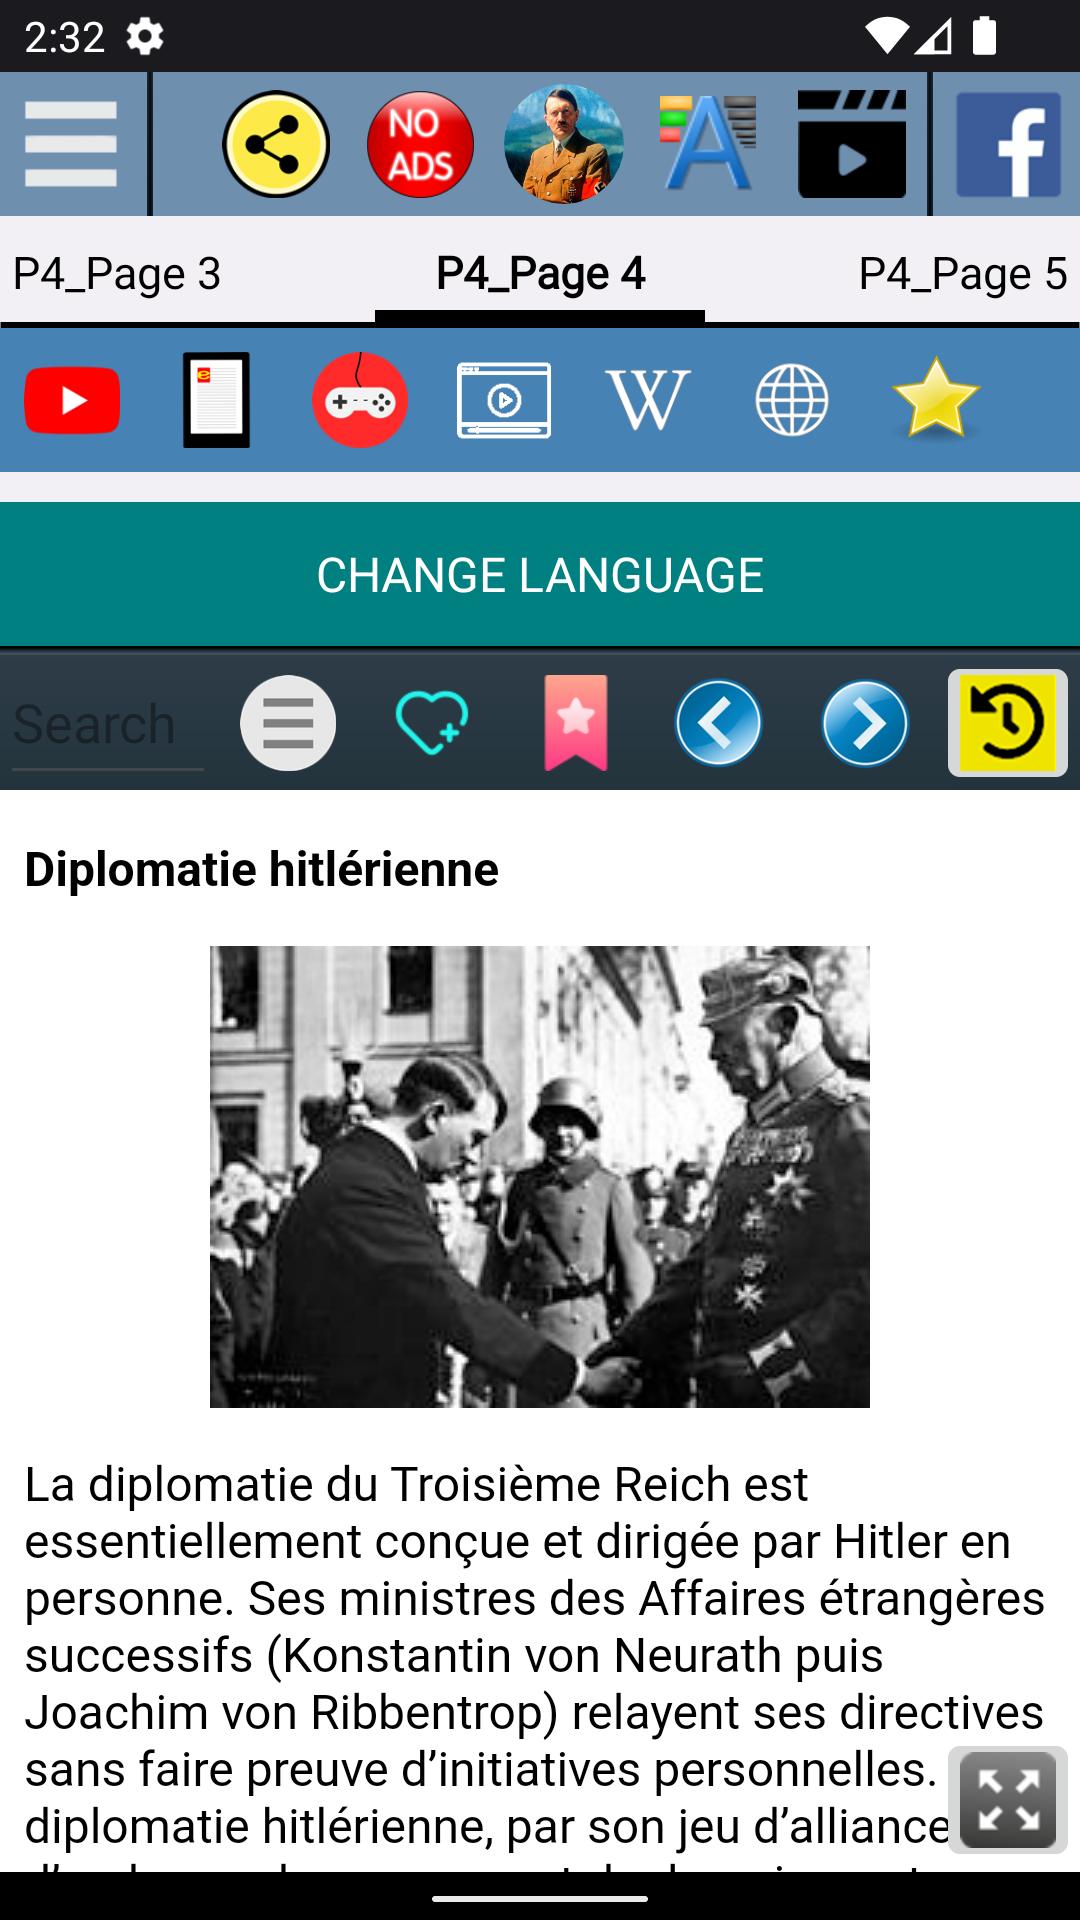Open the YouTube icon
Screen dimensions: 1080x1920
click(x=72, y=400)
